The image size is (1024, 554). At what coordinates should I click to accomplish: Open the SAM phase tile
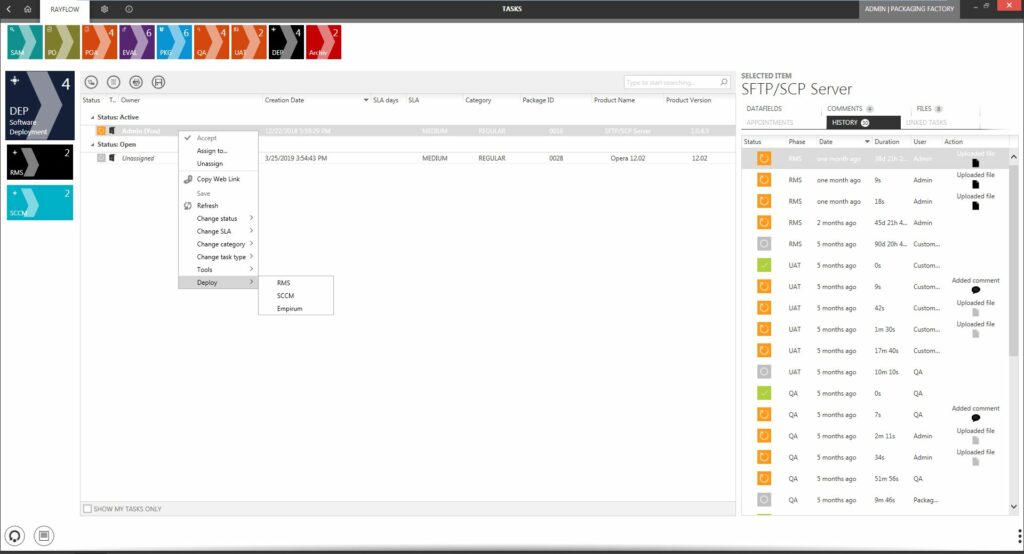click(25, 42)
